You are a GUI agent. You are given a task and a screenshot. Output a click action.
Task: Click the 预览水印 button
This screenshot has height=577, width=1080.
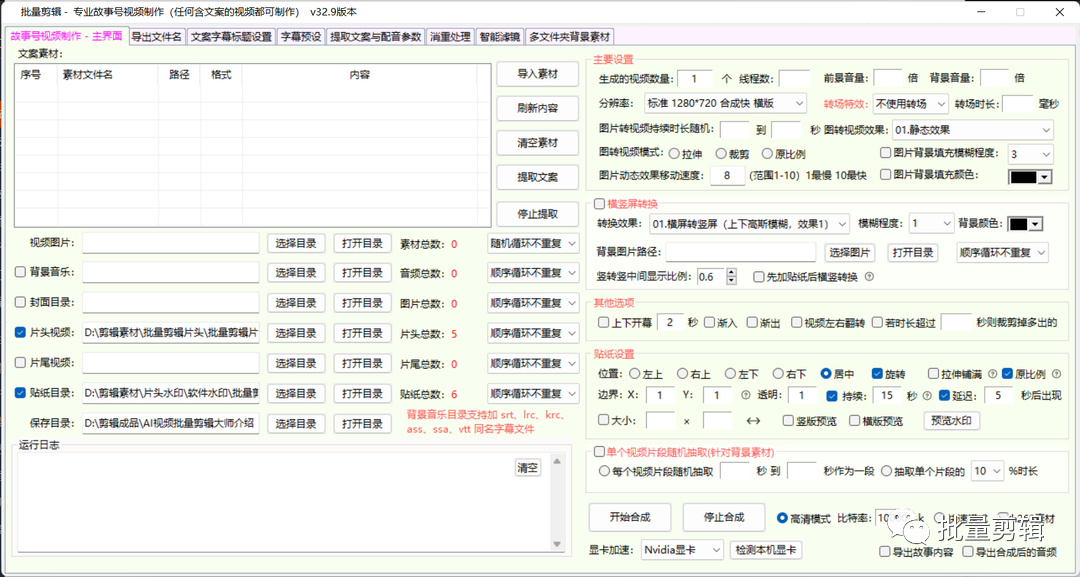tap(951, 420)
